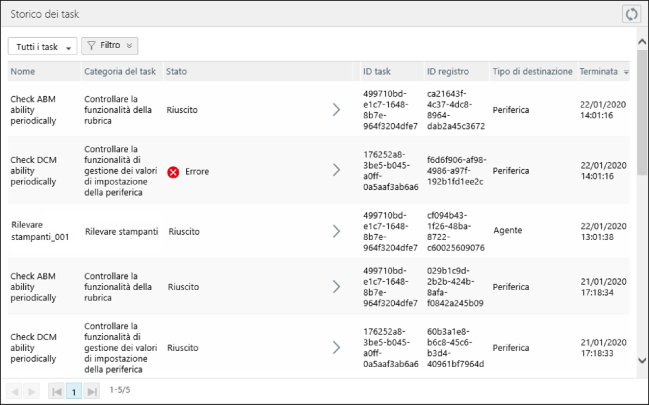Open details arrow for Rilevare stampanti_001 row

coord(337,232)
